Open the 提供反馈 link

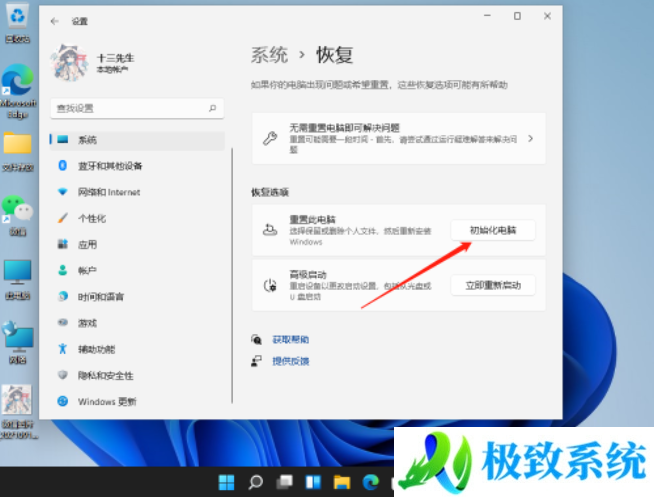tap(291, 361)
